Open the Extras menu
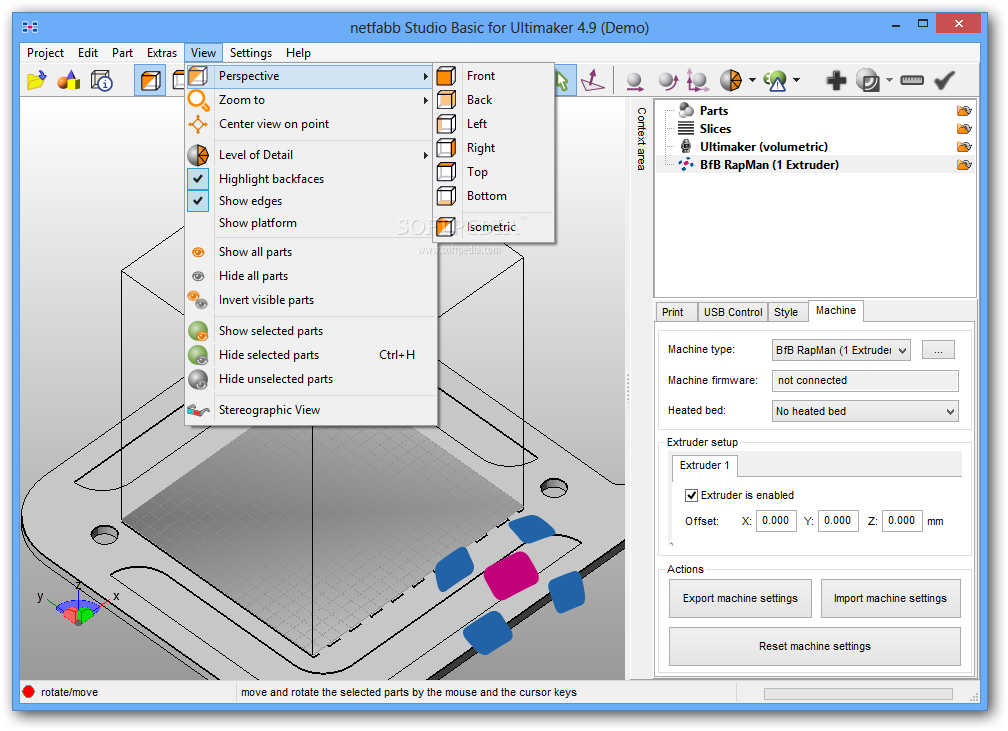The height and width of the screenshot is (731, 1008). click(162, 53)
